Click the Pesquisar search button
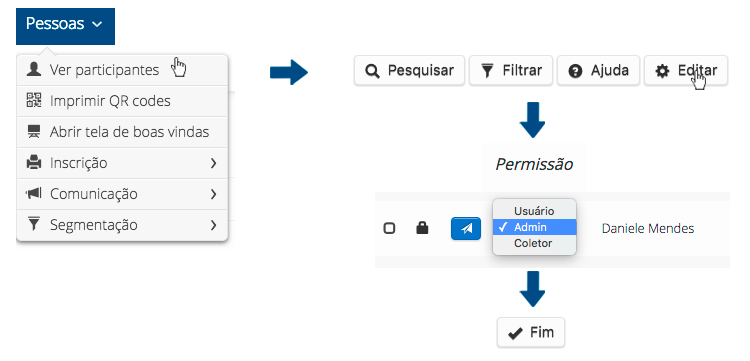 click(409, 71)
